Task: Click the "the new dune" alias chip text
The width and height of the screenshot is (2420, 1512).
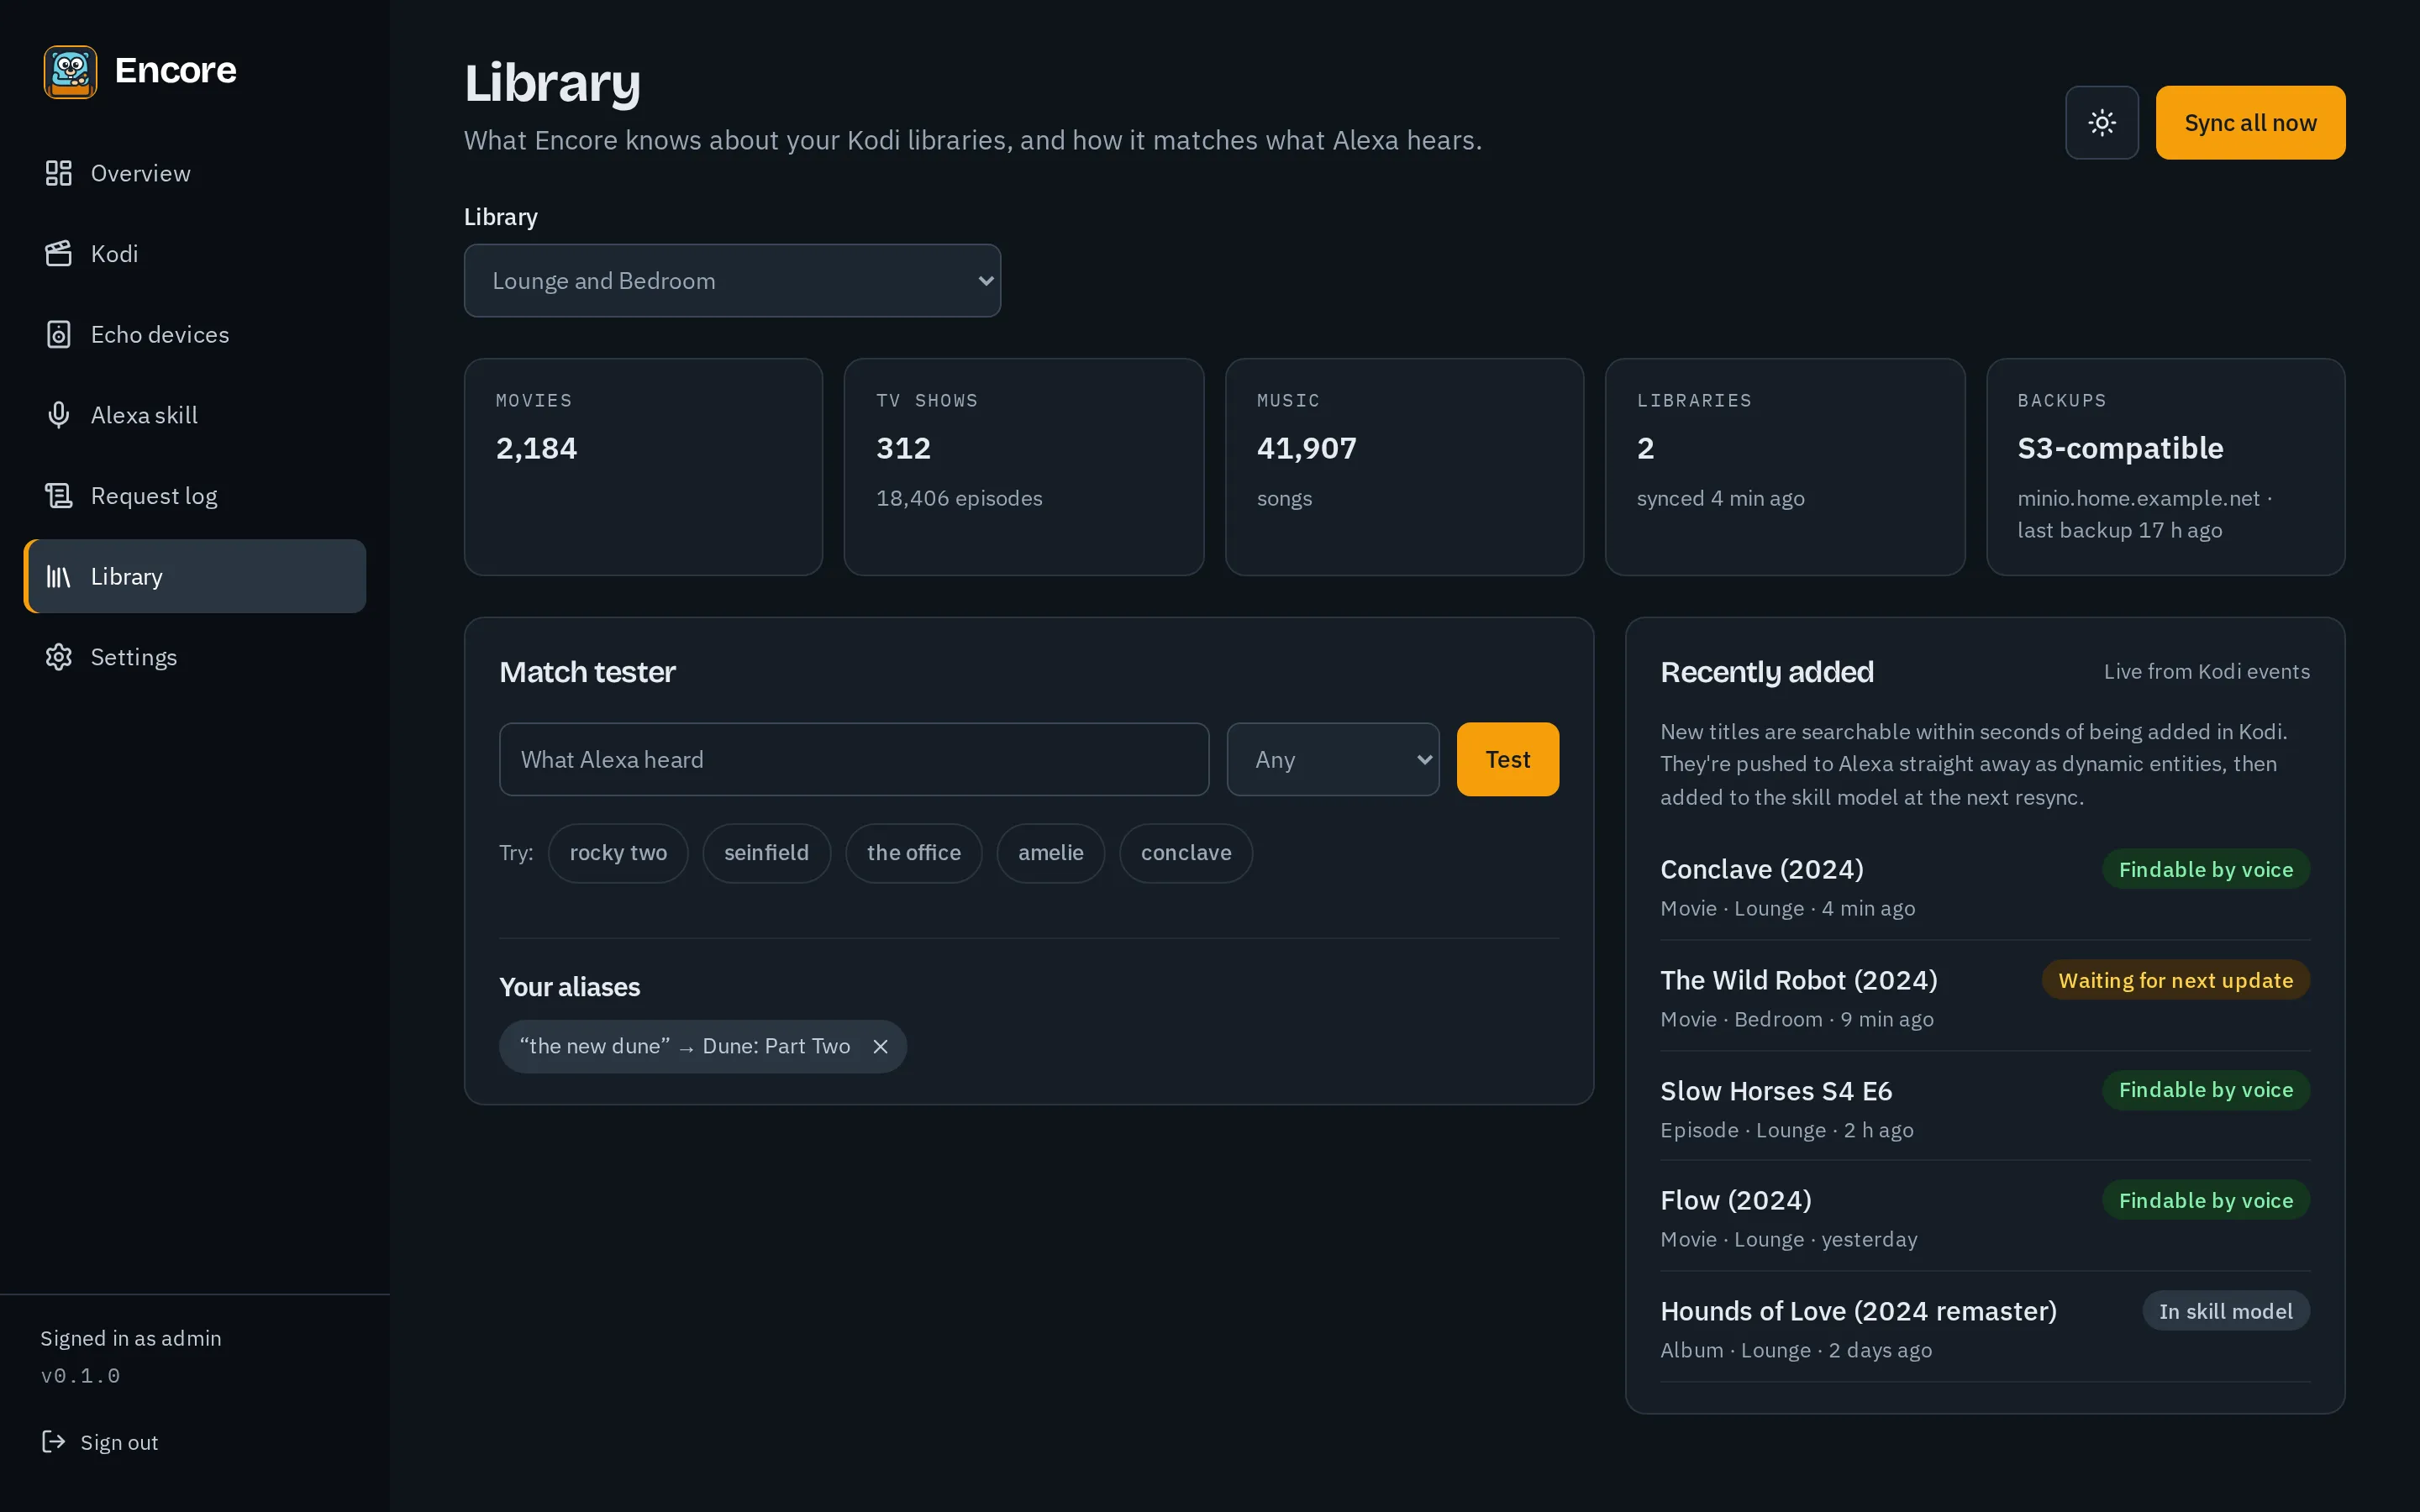Action: click(684, 1046)
